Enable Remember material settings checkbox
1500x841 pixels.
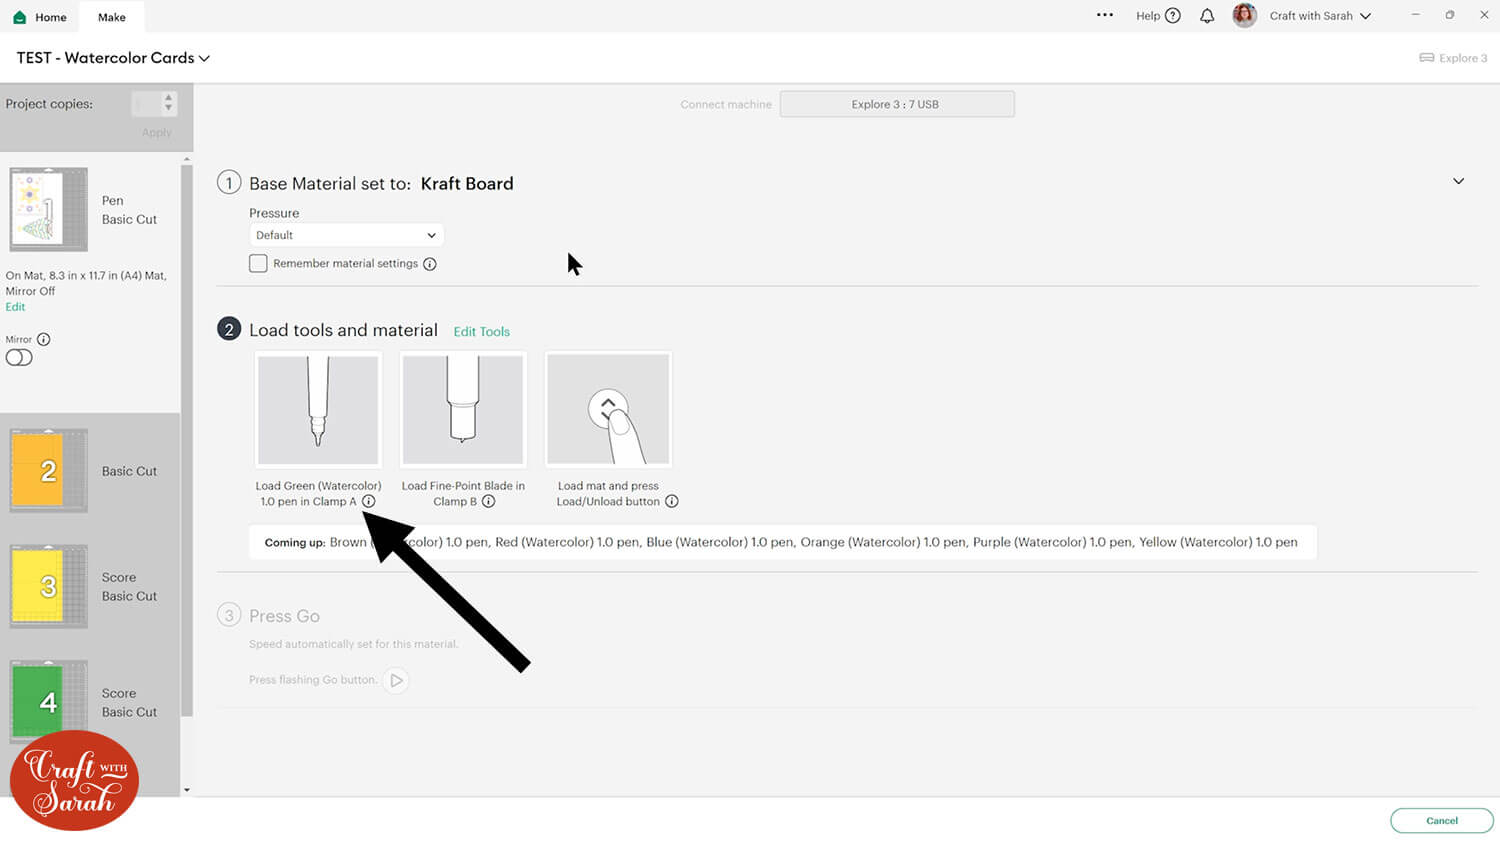258,263
